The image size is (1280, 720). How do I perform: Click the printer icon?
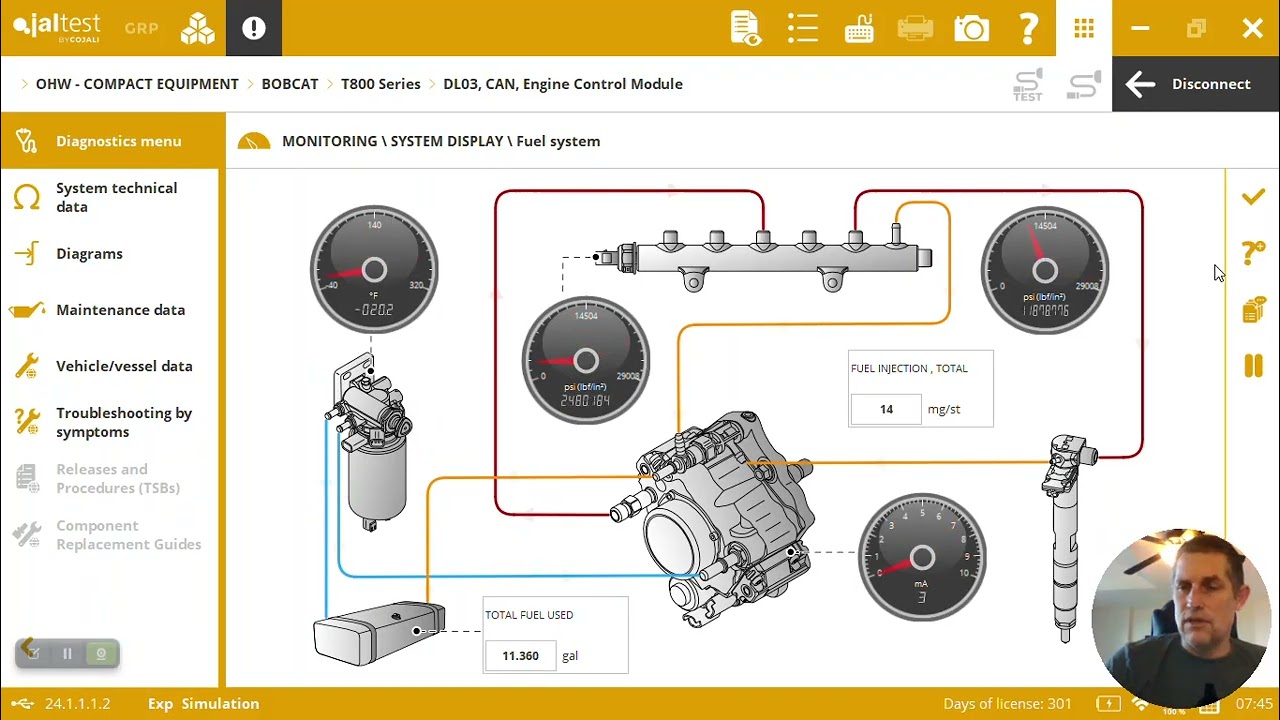(915, 28)
